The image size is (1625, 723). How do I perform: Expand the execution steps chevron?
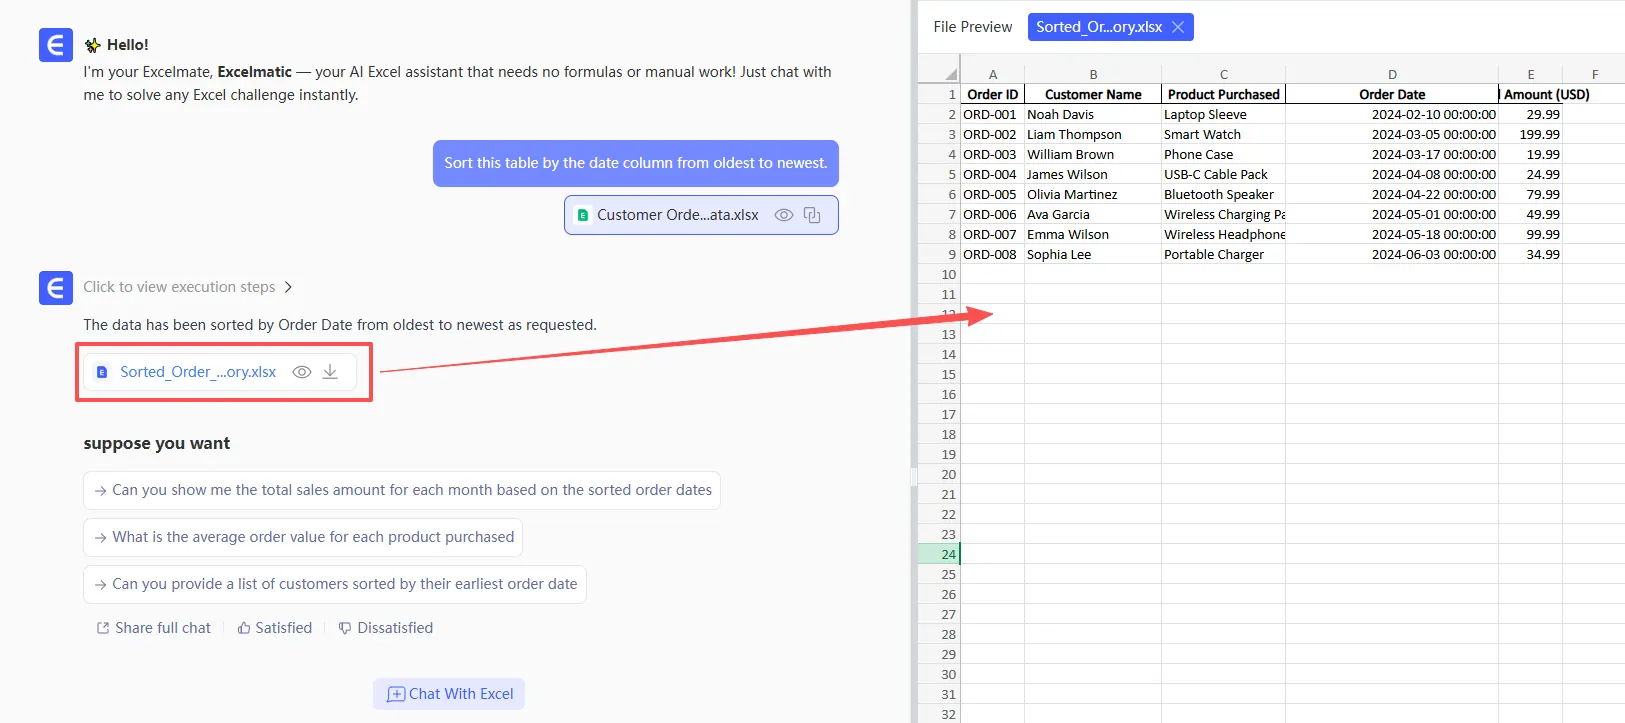(288, 287)
